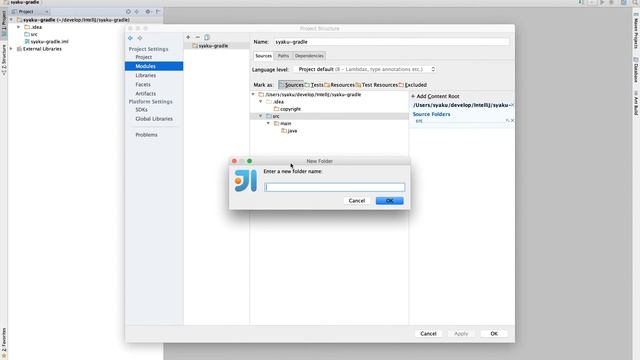The width and height of the screenshot is (640, 360).
Task: Mark folder as Sources
Action: pyautogui.click(x=291, y=85)
